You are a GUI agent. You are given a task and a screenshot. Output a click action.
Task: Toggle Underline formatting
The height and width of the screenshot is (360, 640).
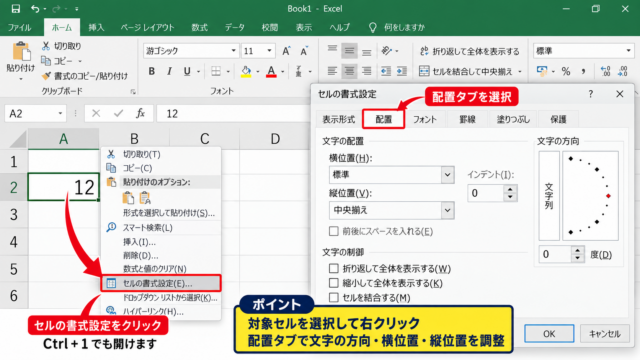pos(187,71)
